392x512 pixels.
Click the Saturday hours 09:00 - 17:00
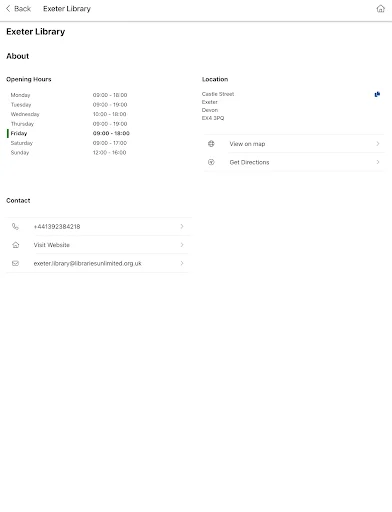click(x=110, y=143)
